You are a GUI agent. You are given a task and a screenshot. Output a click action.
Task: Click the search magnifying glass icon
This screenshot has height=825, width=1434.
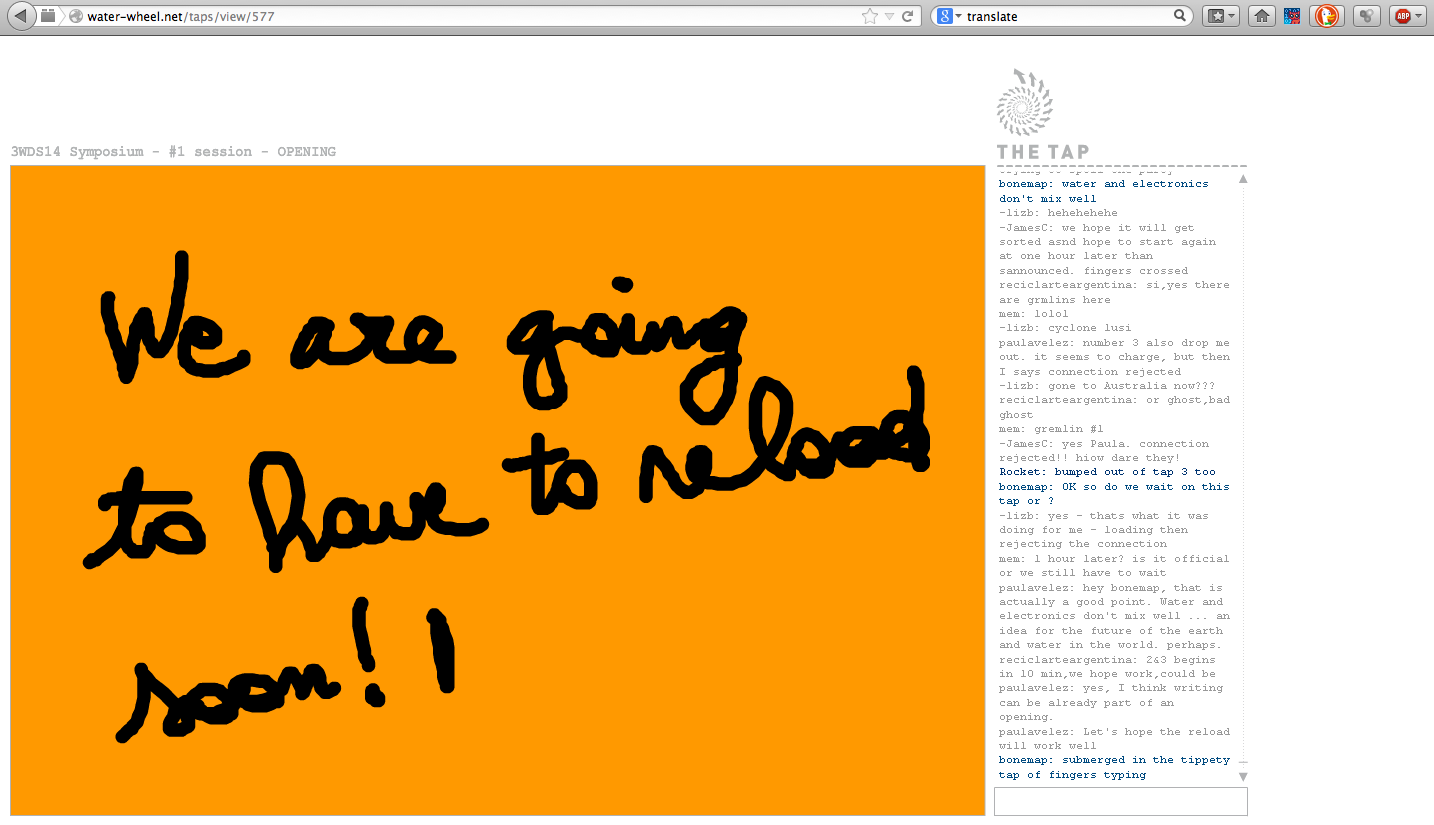(x=1180, y=16)
